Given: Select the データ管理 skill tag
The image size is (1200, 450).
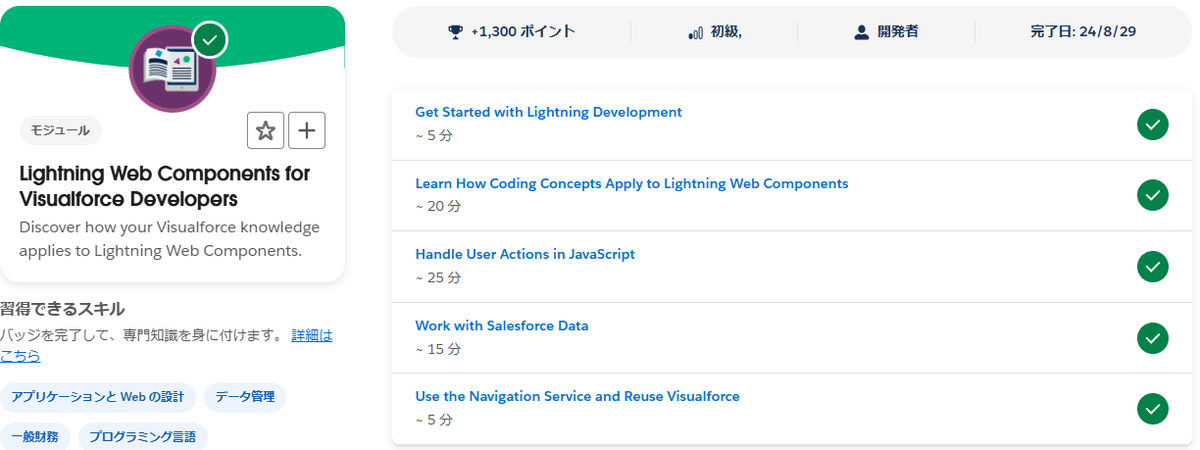Looking at the screenshot, I should tap(245, 397).
